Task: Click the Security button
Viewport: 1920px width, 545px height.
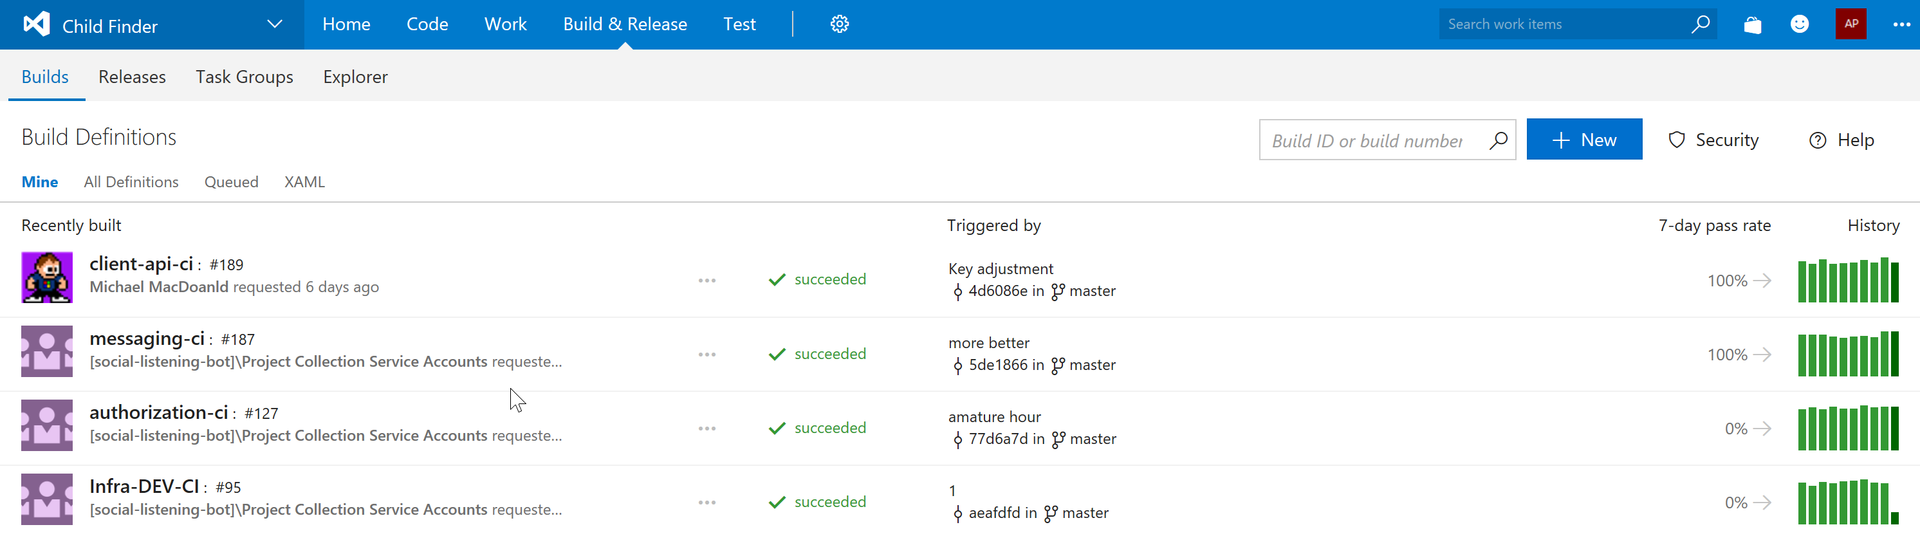Action: 1713,140
